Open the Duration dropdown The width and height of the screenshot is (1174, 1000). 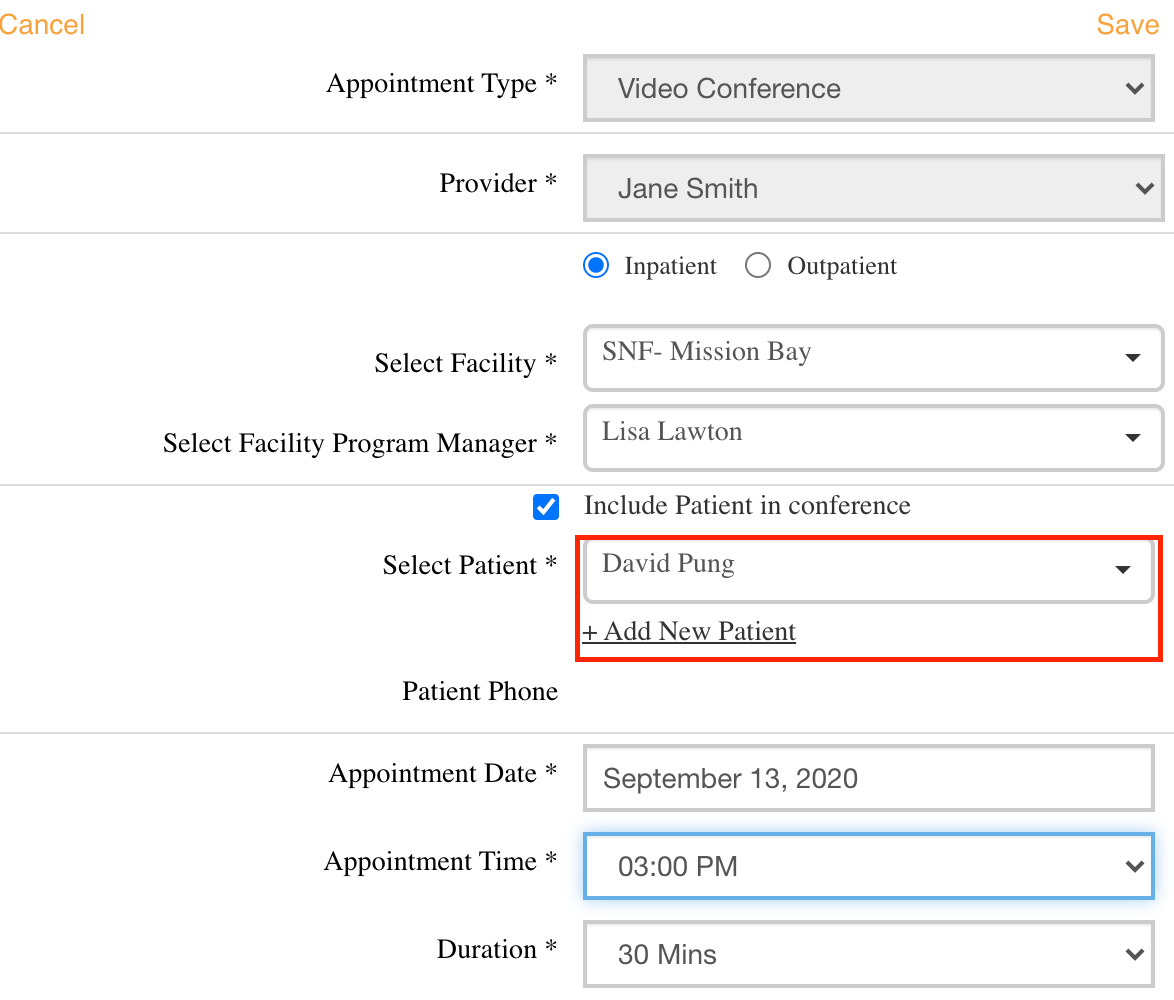click(866, 954)
